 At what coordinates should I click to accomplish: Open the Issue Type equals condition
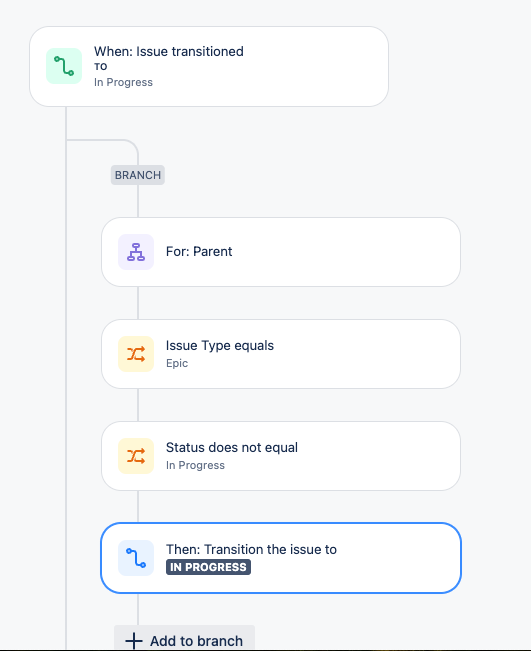click(x=281, y=354)
